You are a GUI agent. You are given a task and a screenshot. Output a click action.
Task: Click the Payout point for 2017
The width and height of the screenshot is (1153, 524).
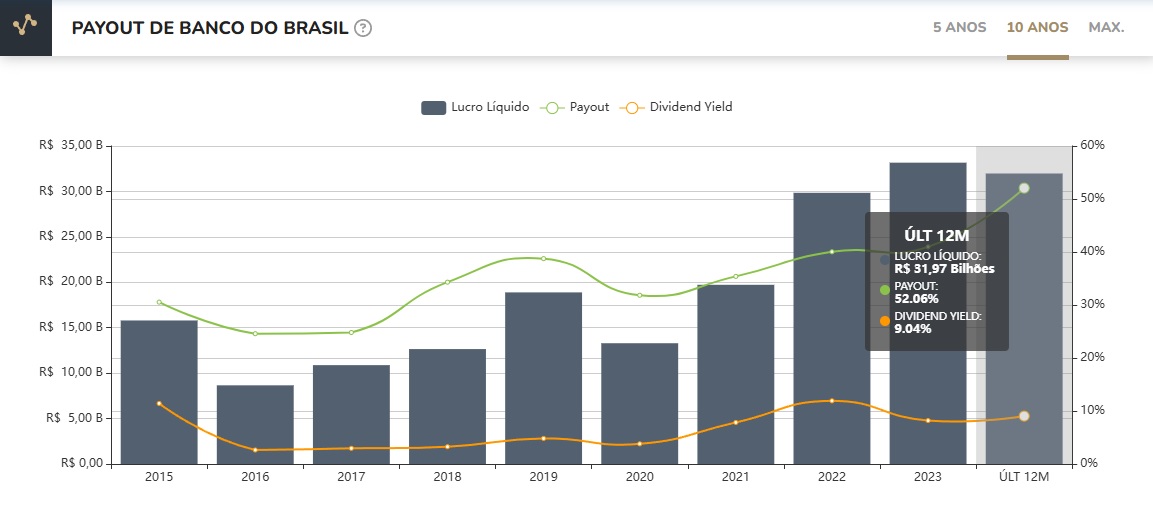point(351,332)
